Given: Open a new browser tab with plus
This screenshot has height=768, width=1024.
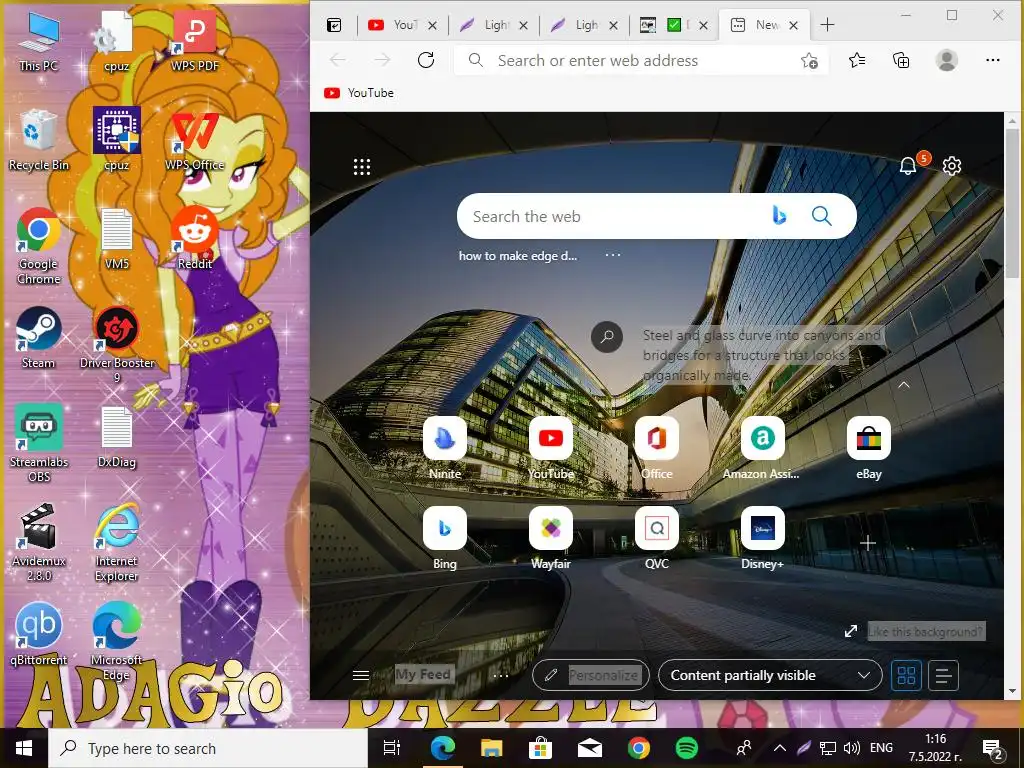Looking at the screenshot, I should [827, 25].
